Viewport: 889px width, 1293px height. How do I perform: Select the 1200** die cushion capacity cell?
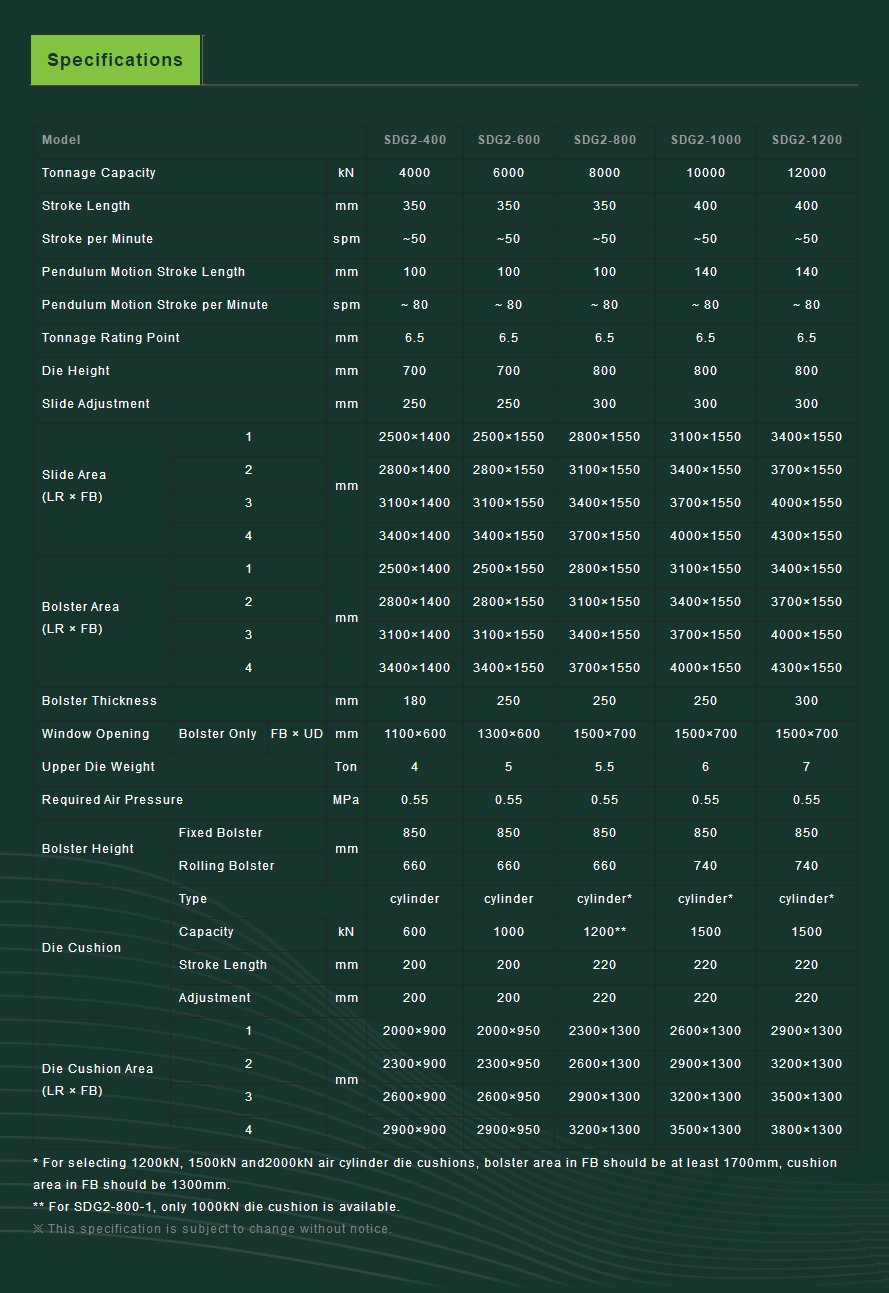(604, 932)
